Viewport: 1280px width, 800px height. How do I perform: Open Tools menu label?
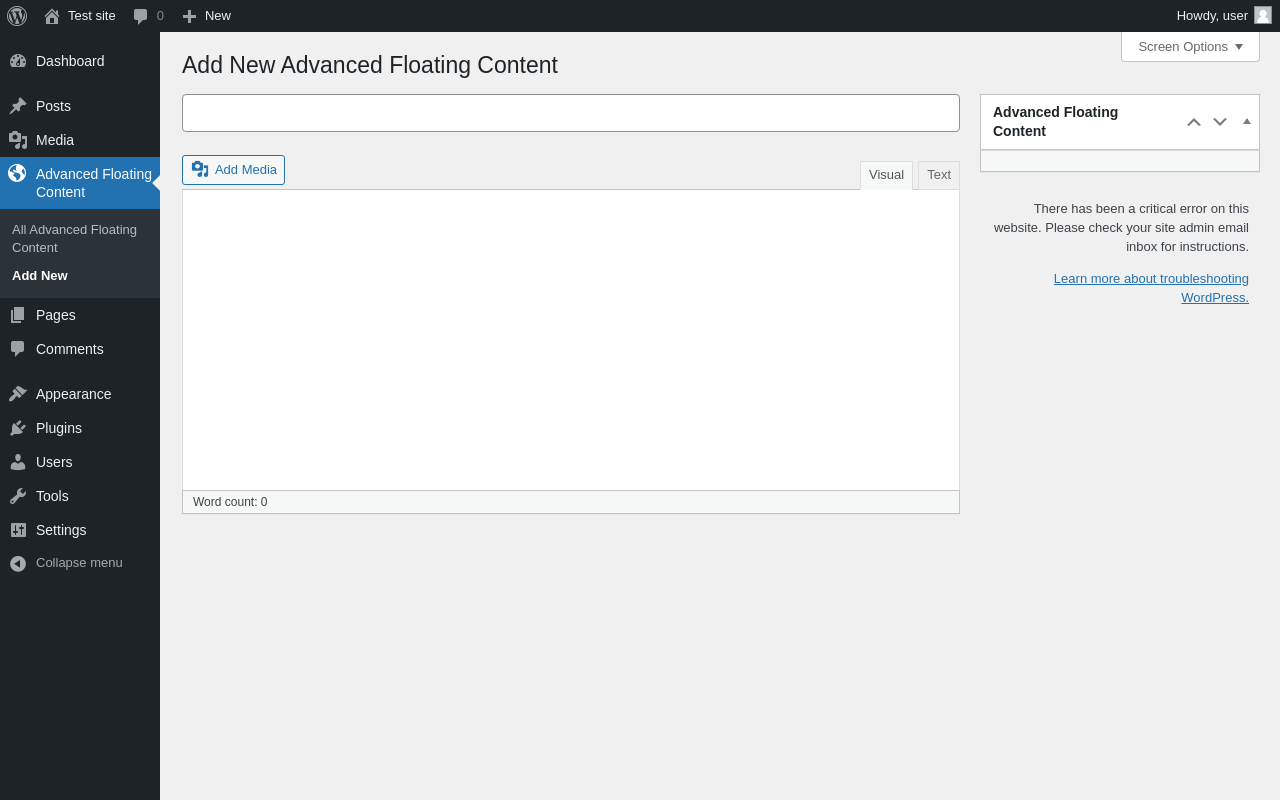(x=52, y=496)
